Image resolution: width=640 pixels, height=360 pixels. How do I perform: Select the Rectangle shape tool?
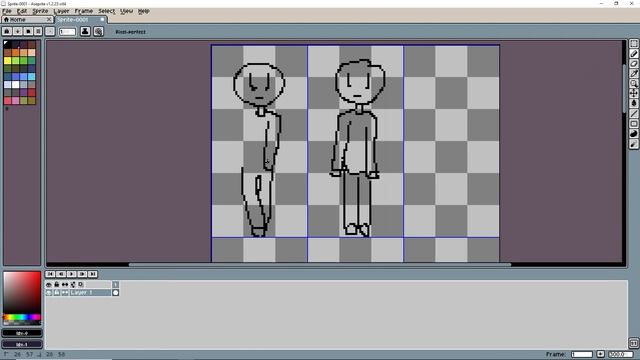(x=633, y=124)
